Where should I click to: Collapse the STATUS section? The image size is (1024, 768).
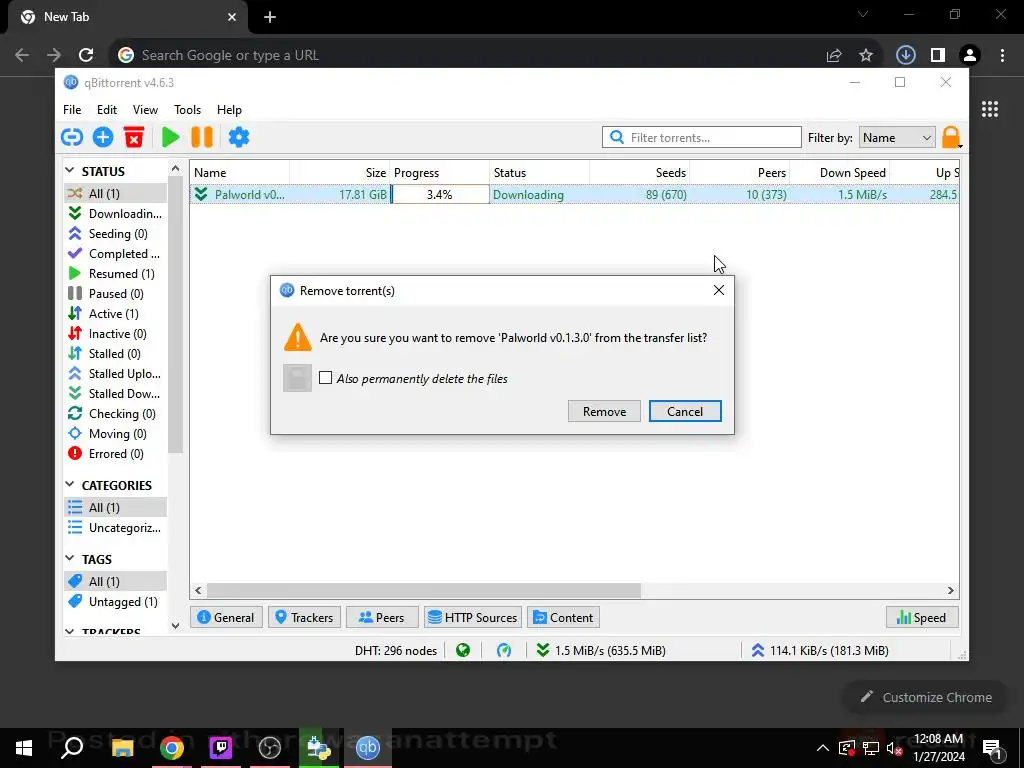71,170
